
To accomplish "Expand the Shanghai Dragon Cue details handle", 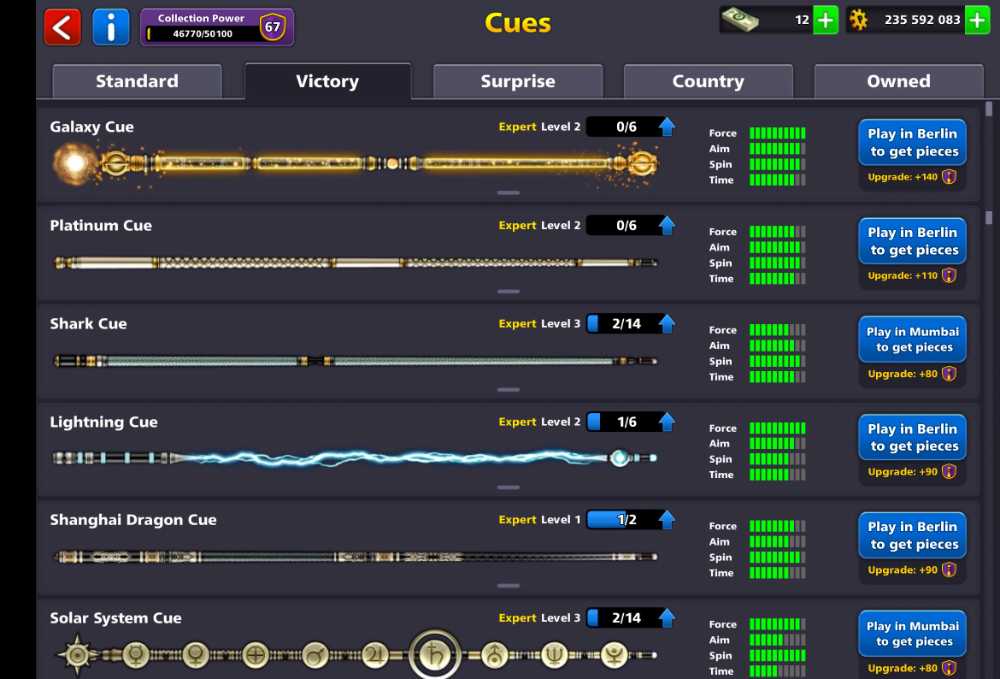I will [x=508, y=586].
